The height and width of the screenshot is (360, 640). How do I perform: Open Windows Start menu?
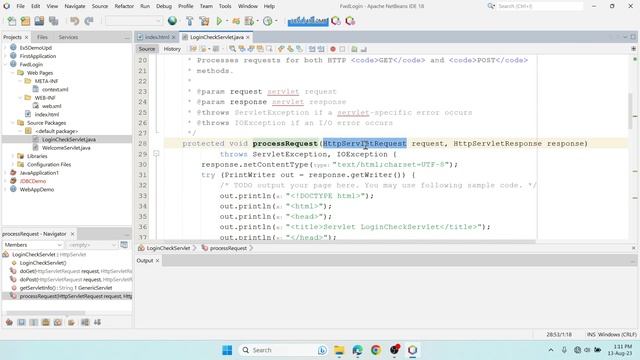pos(227,350)
